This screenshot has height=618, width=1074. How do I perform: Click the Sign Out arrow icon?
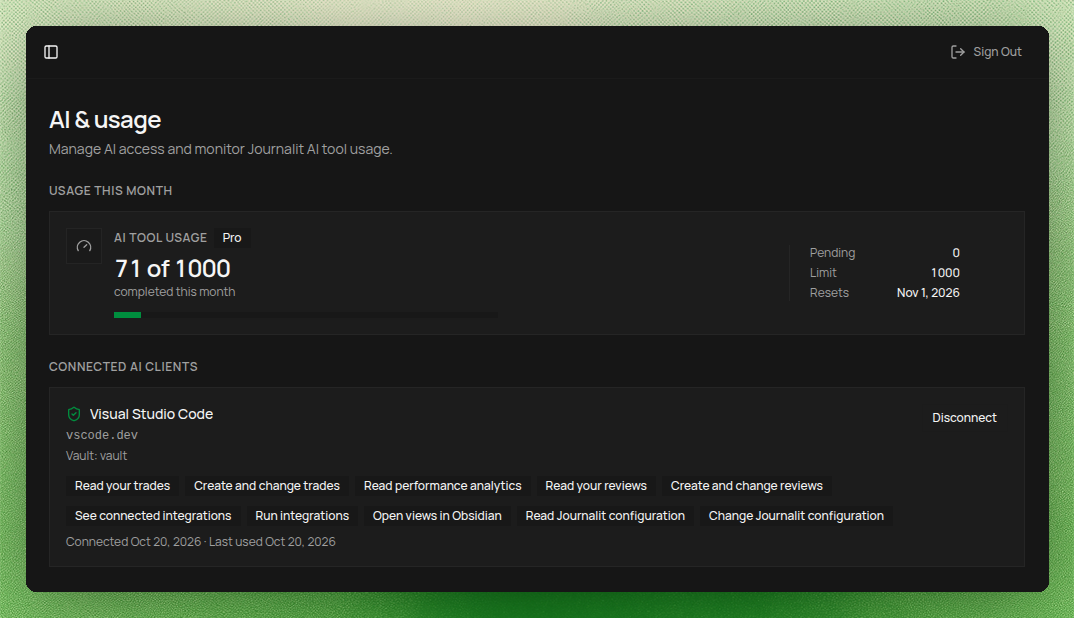(x=958, y=52)
